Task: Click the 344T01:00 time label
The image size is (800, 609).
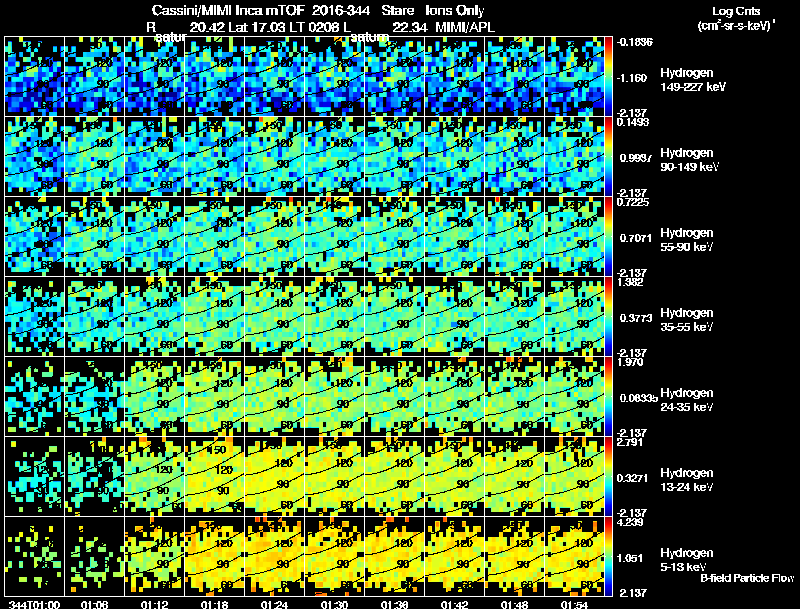Action: click(x=34, y=605)
